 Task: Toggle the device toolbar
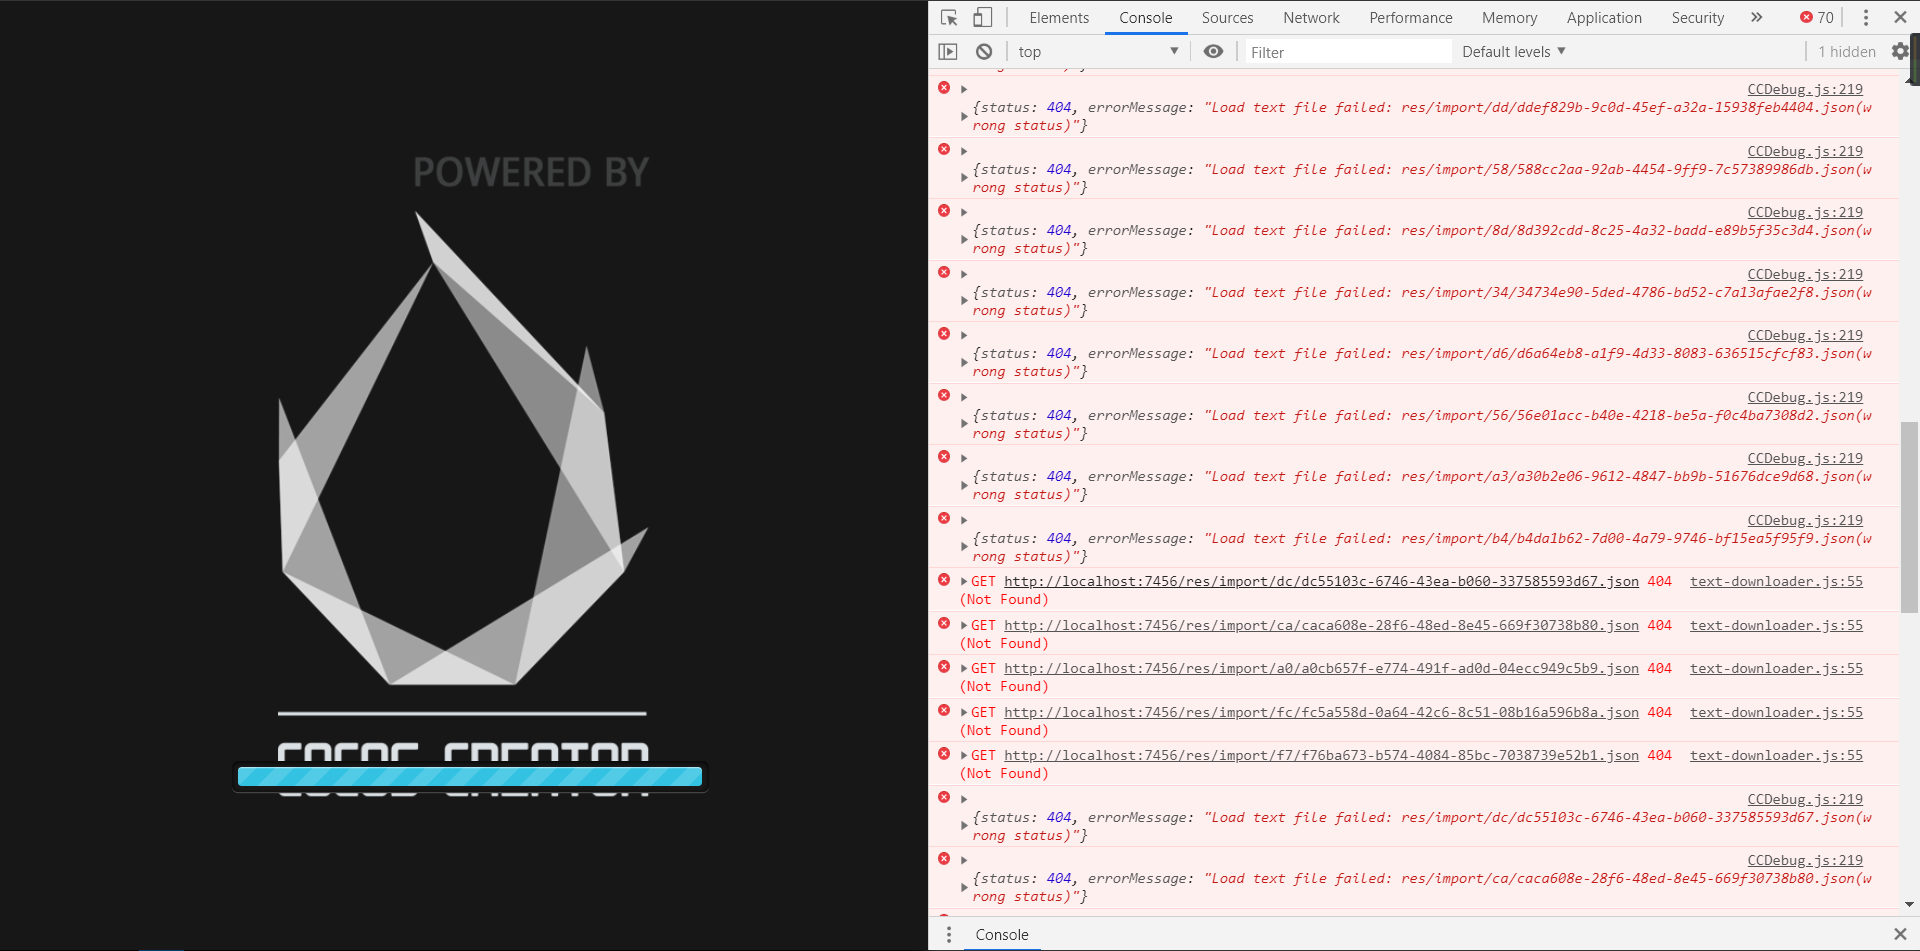(x=983, y=17)
